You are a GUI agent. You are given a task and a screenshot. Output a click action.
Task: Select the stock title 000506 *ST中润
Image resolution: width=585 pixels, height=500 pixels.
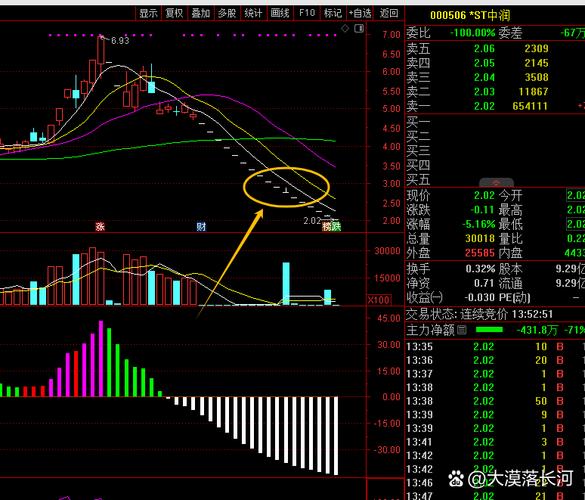click(470, 15)
